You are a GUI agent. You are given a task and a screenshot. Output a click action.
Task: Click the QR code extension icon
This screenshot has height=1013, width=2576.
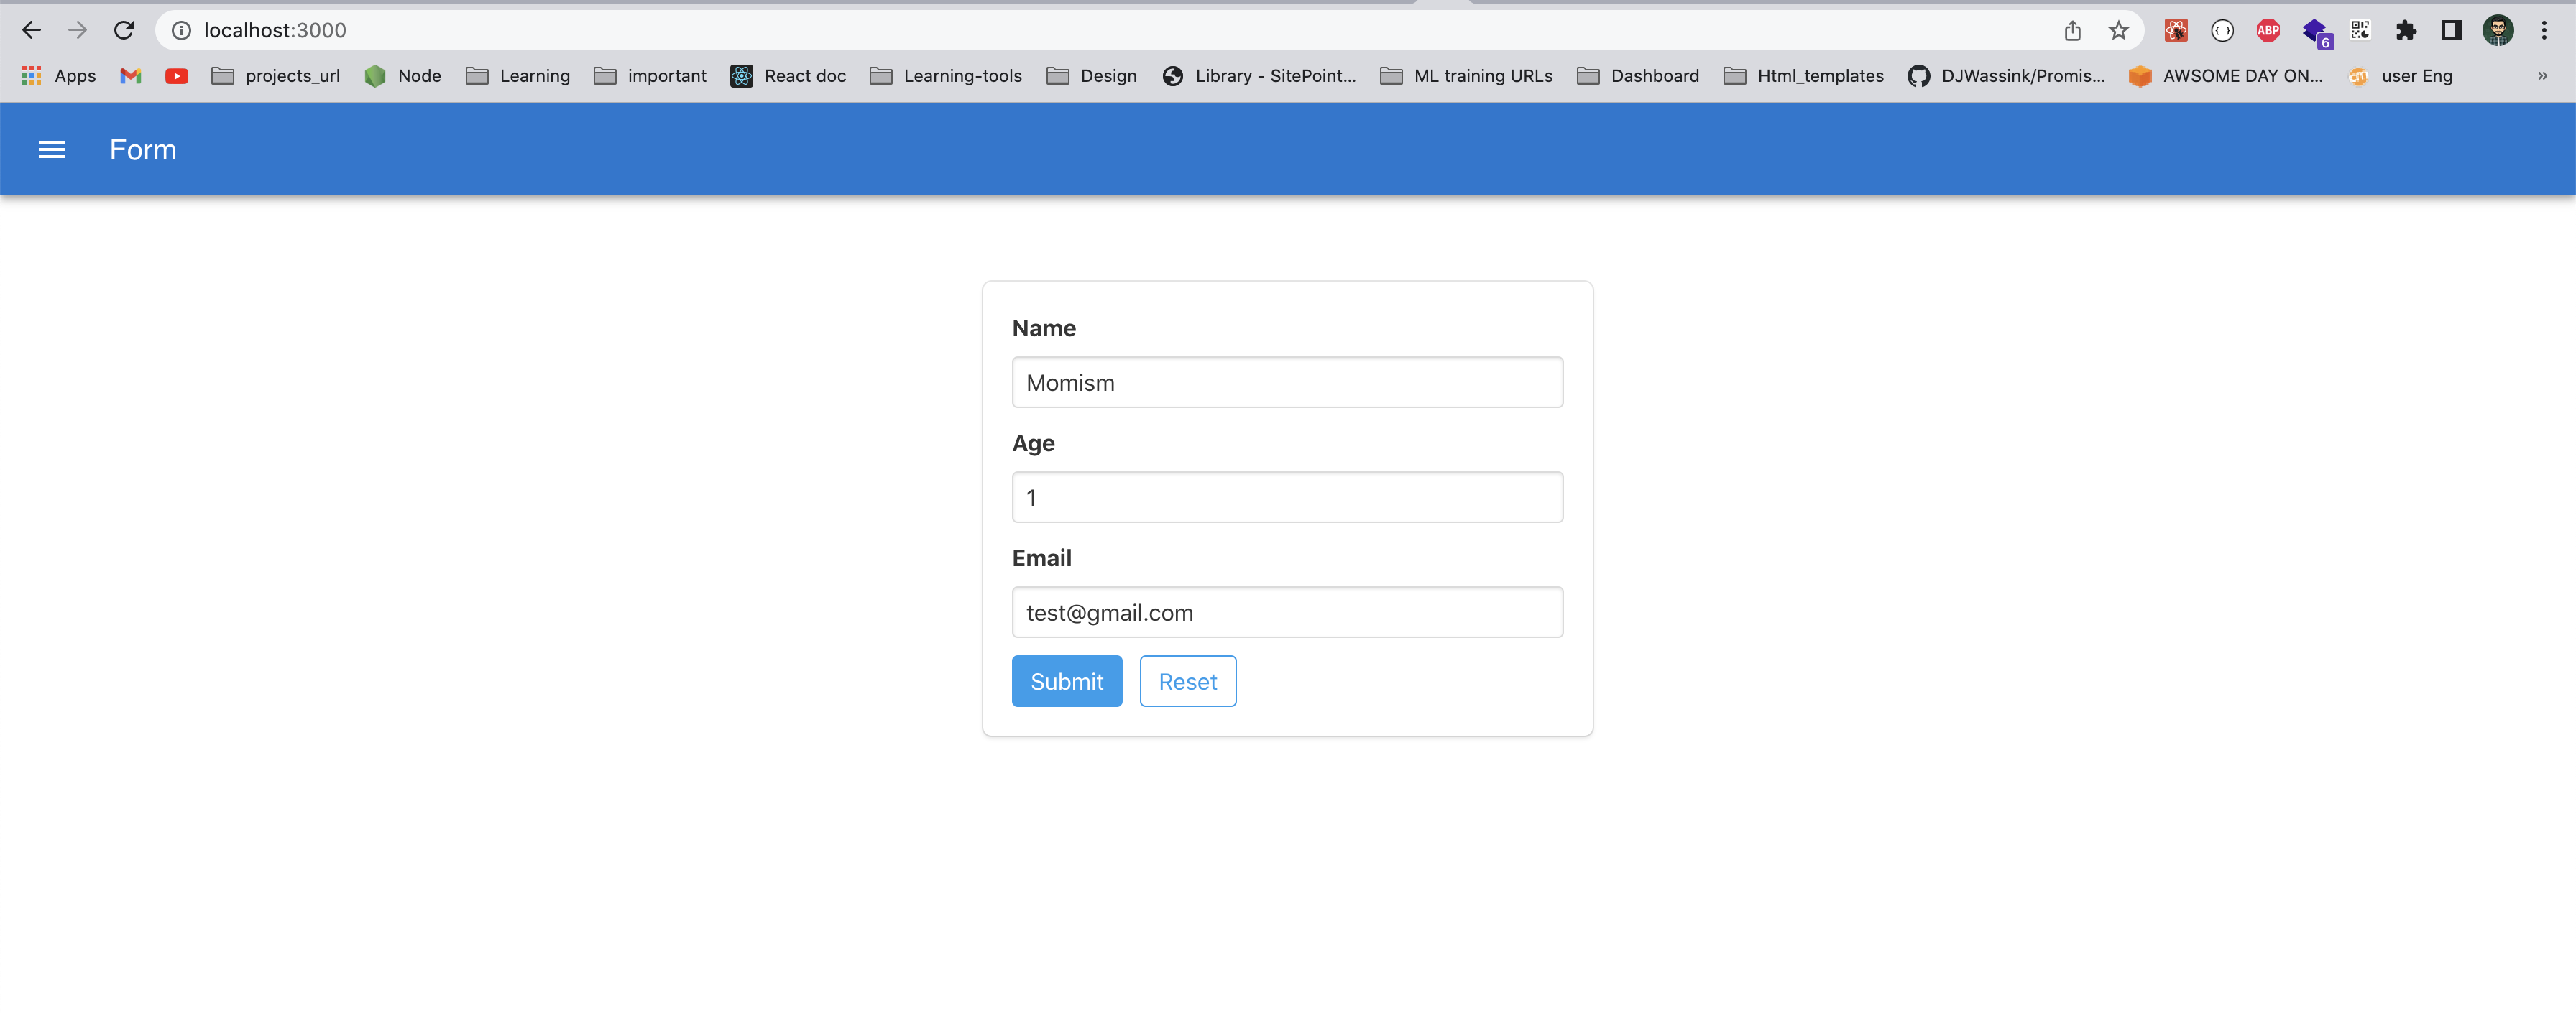point(2360,31)
